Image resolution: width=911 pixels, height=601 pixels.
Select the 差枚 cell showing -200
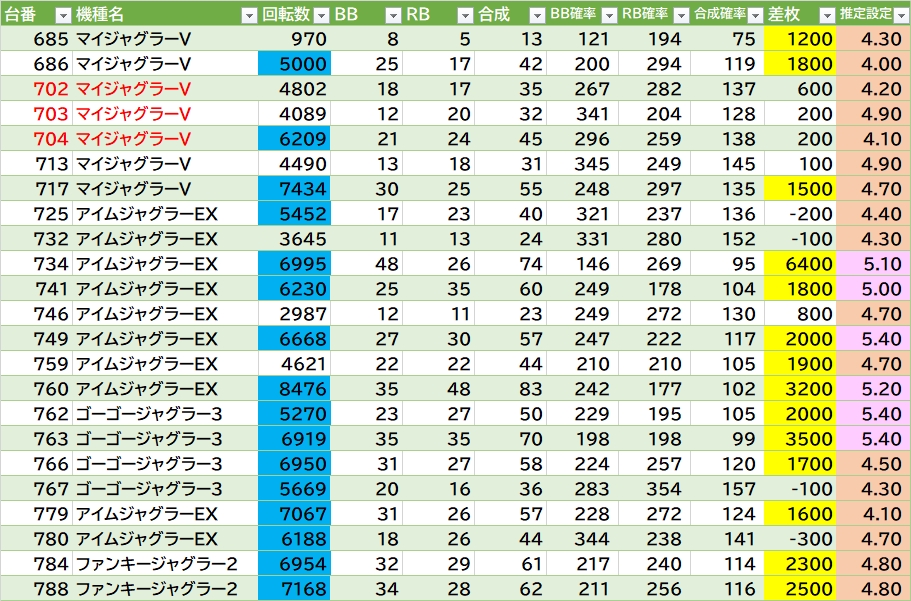point(800,214)
